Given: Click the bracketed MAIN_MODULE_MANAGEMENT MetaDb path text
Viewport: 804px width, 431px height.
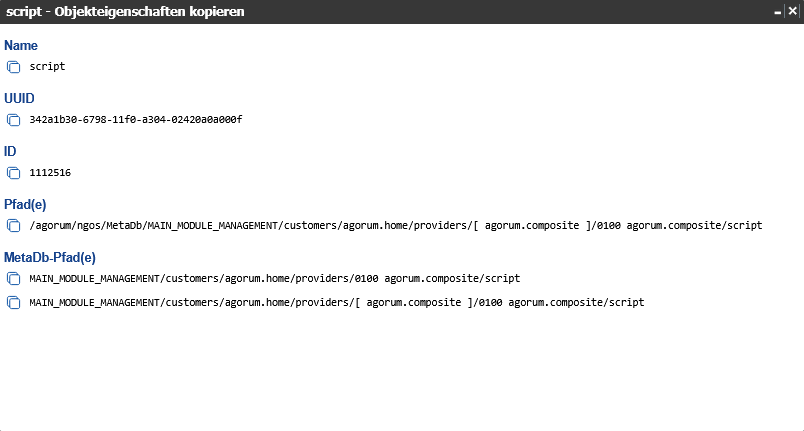Looking at the screenshot, I should tap(337, 302).
